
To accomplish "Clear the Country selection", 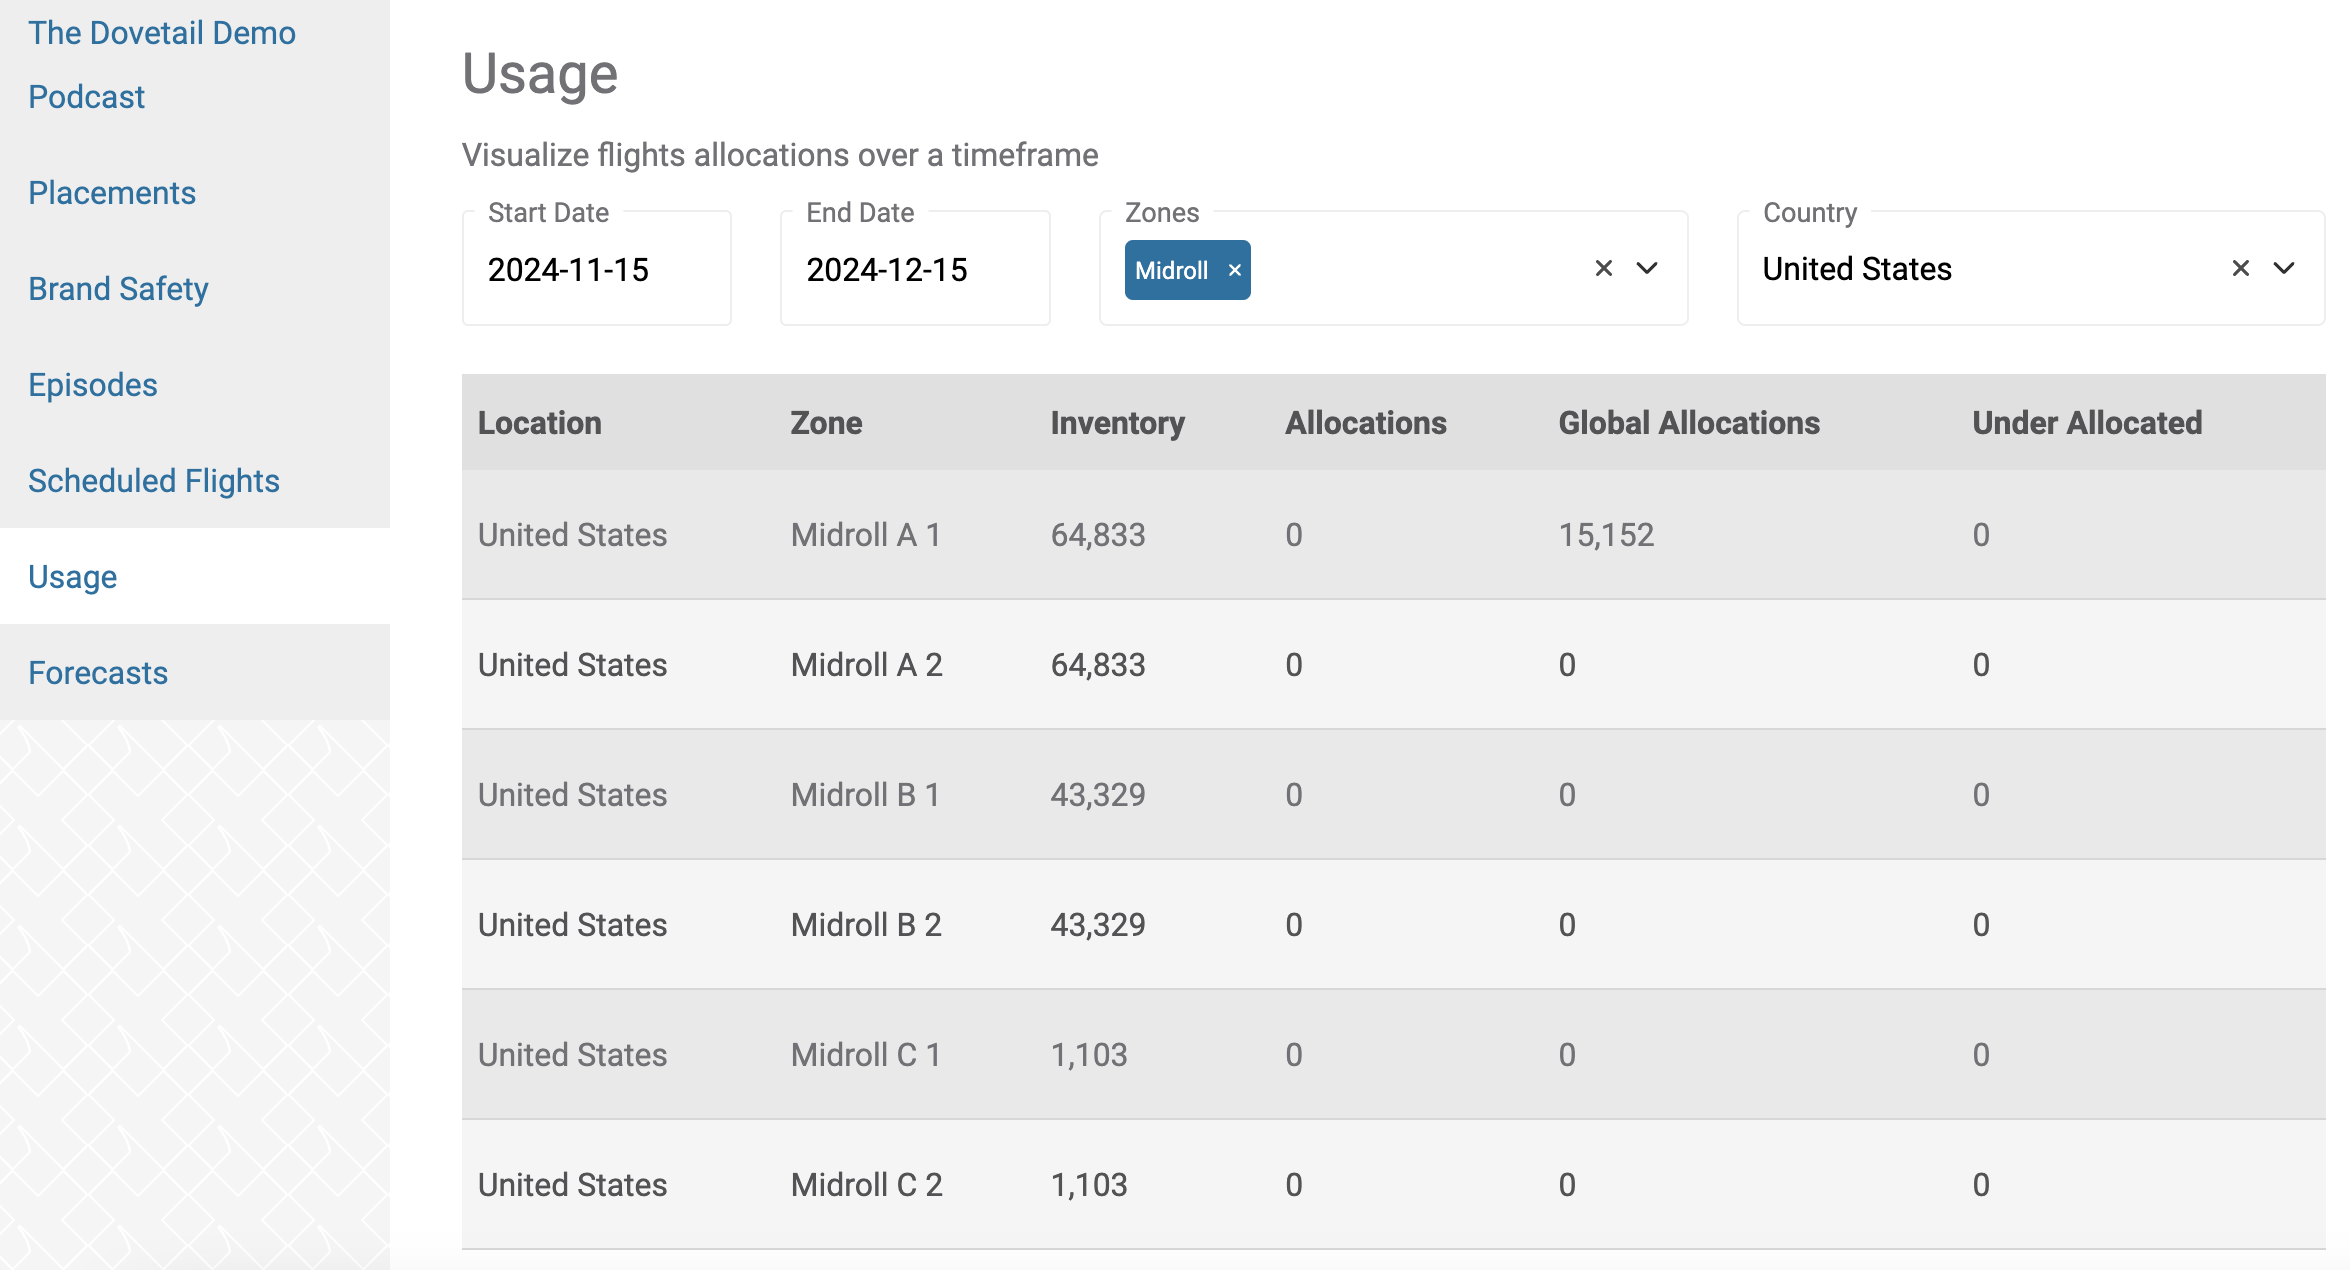I will [x=2240, y=268].
